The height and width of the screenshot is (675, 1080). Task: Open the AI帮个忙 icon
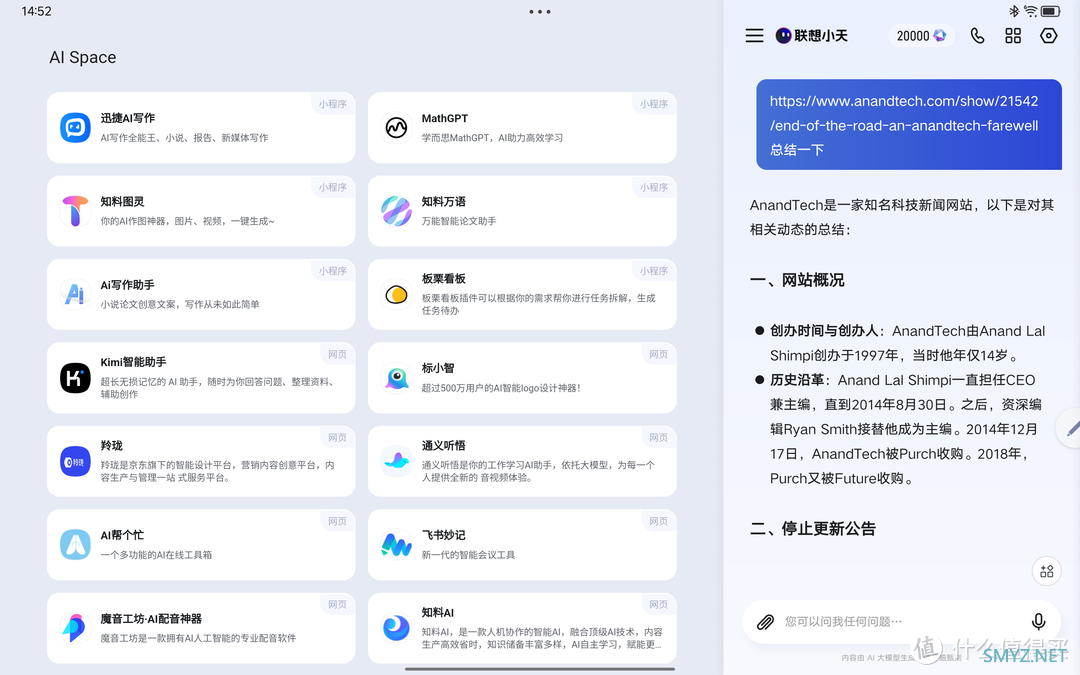click(x=75, y=545)
